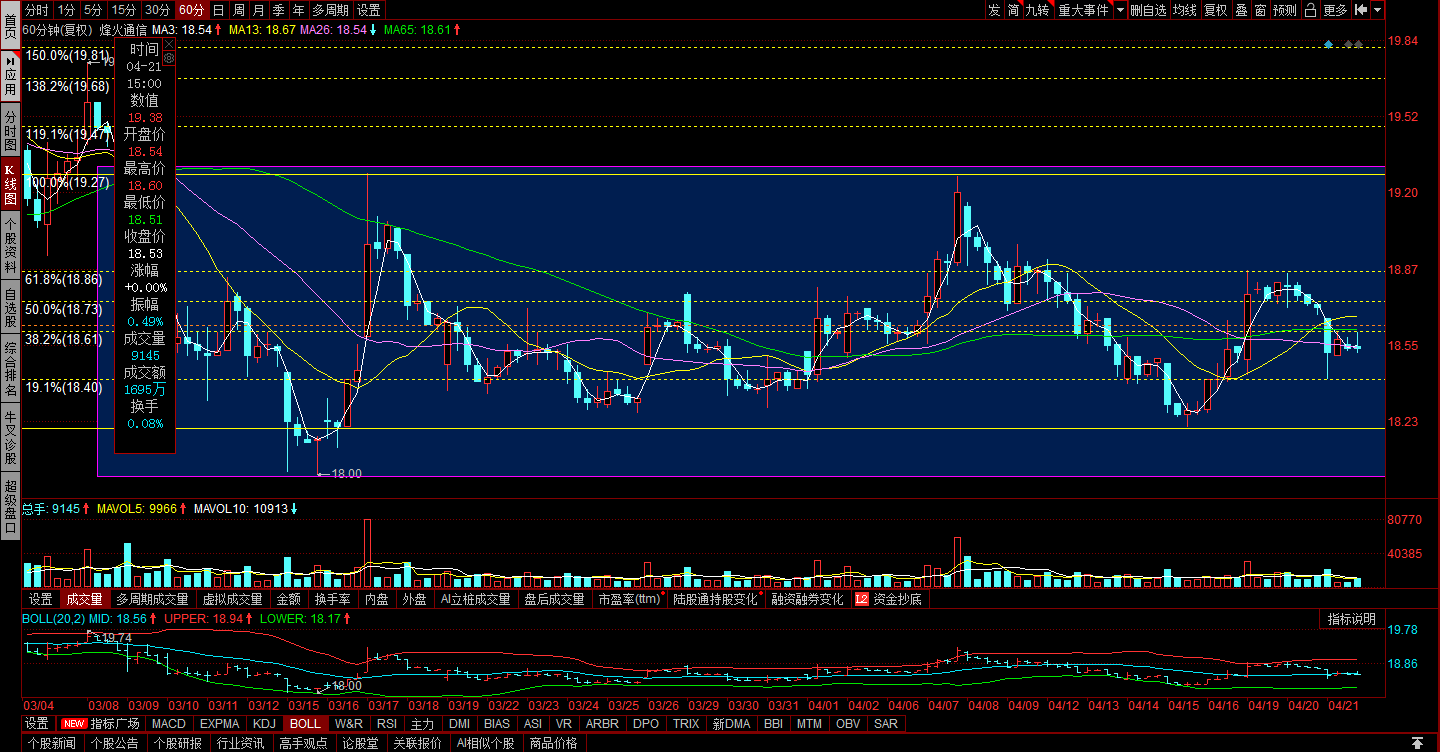Toggle the lock icon in top toolbar
1440x752 pixels.
tap(1309, 10)
